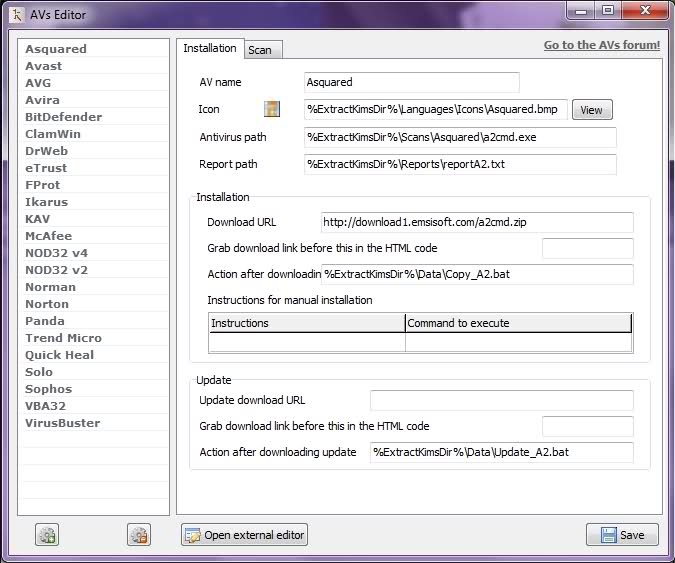This screenshot has width=675, height=563.
Task: Click the Instructions column header
Action: pos(307,323)
